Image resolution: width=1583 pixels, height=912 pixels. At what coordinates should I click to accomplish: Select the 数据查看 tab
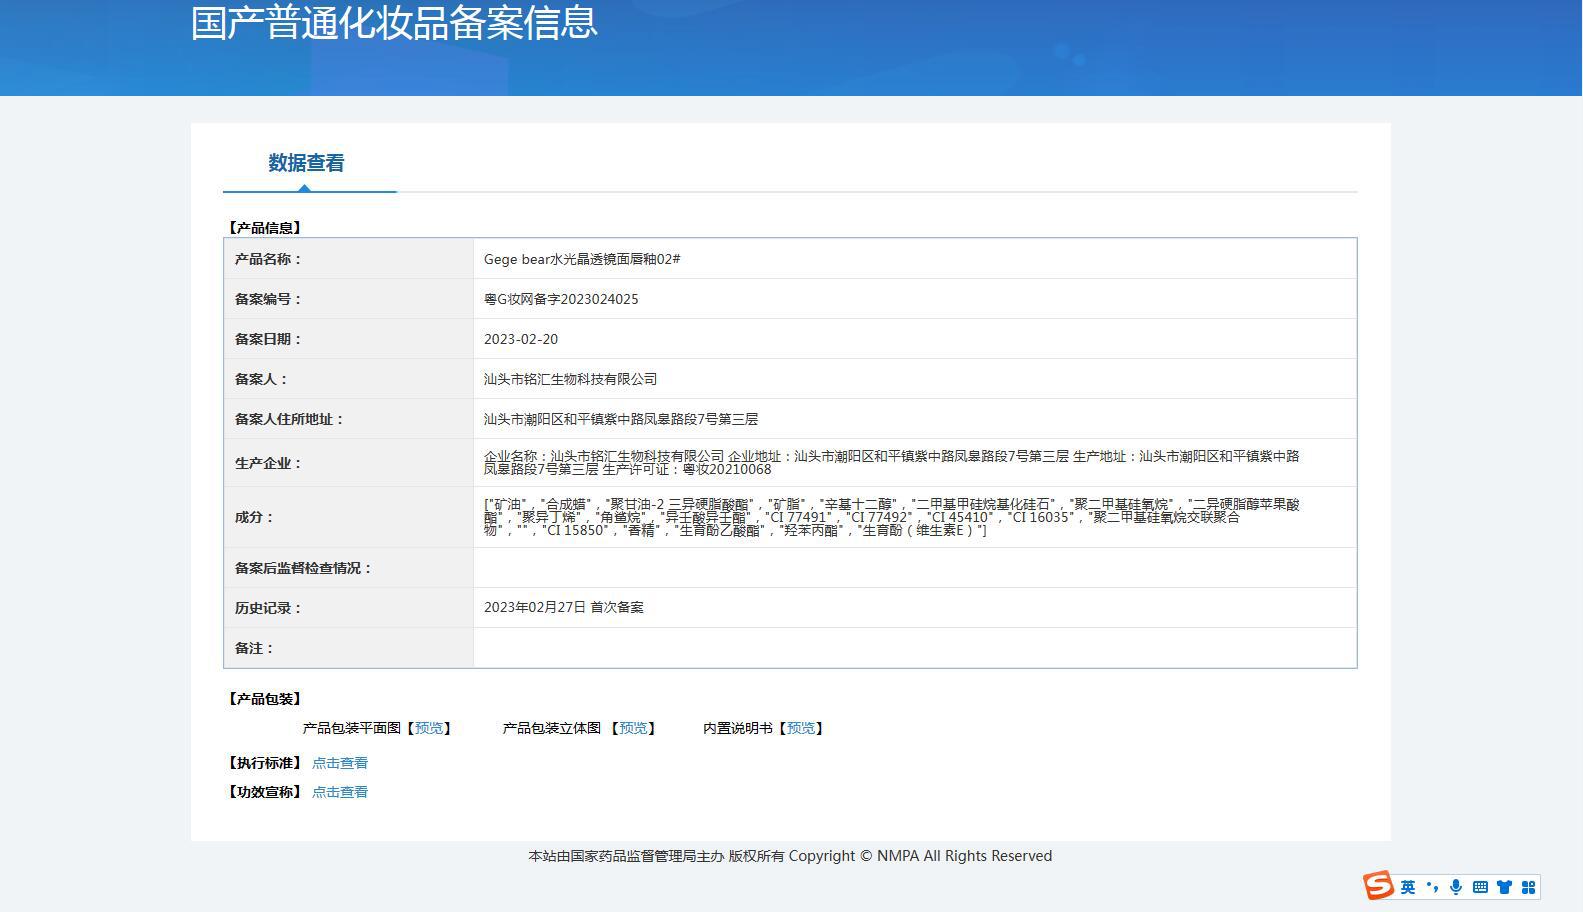(x=306, y=163)
